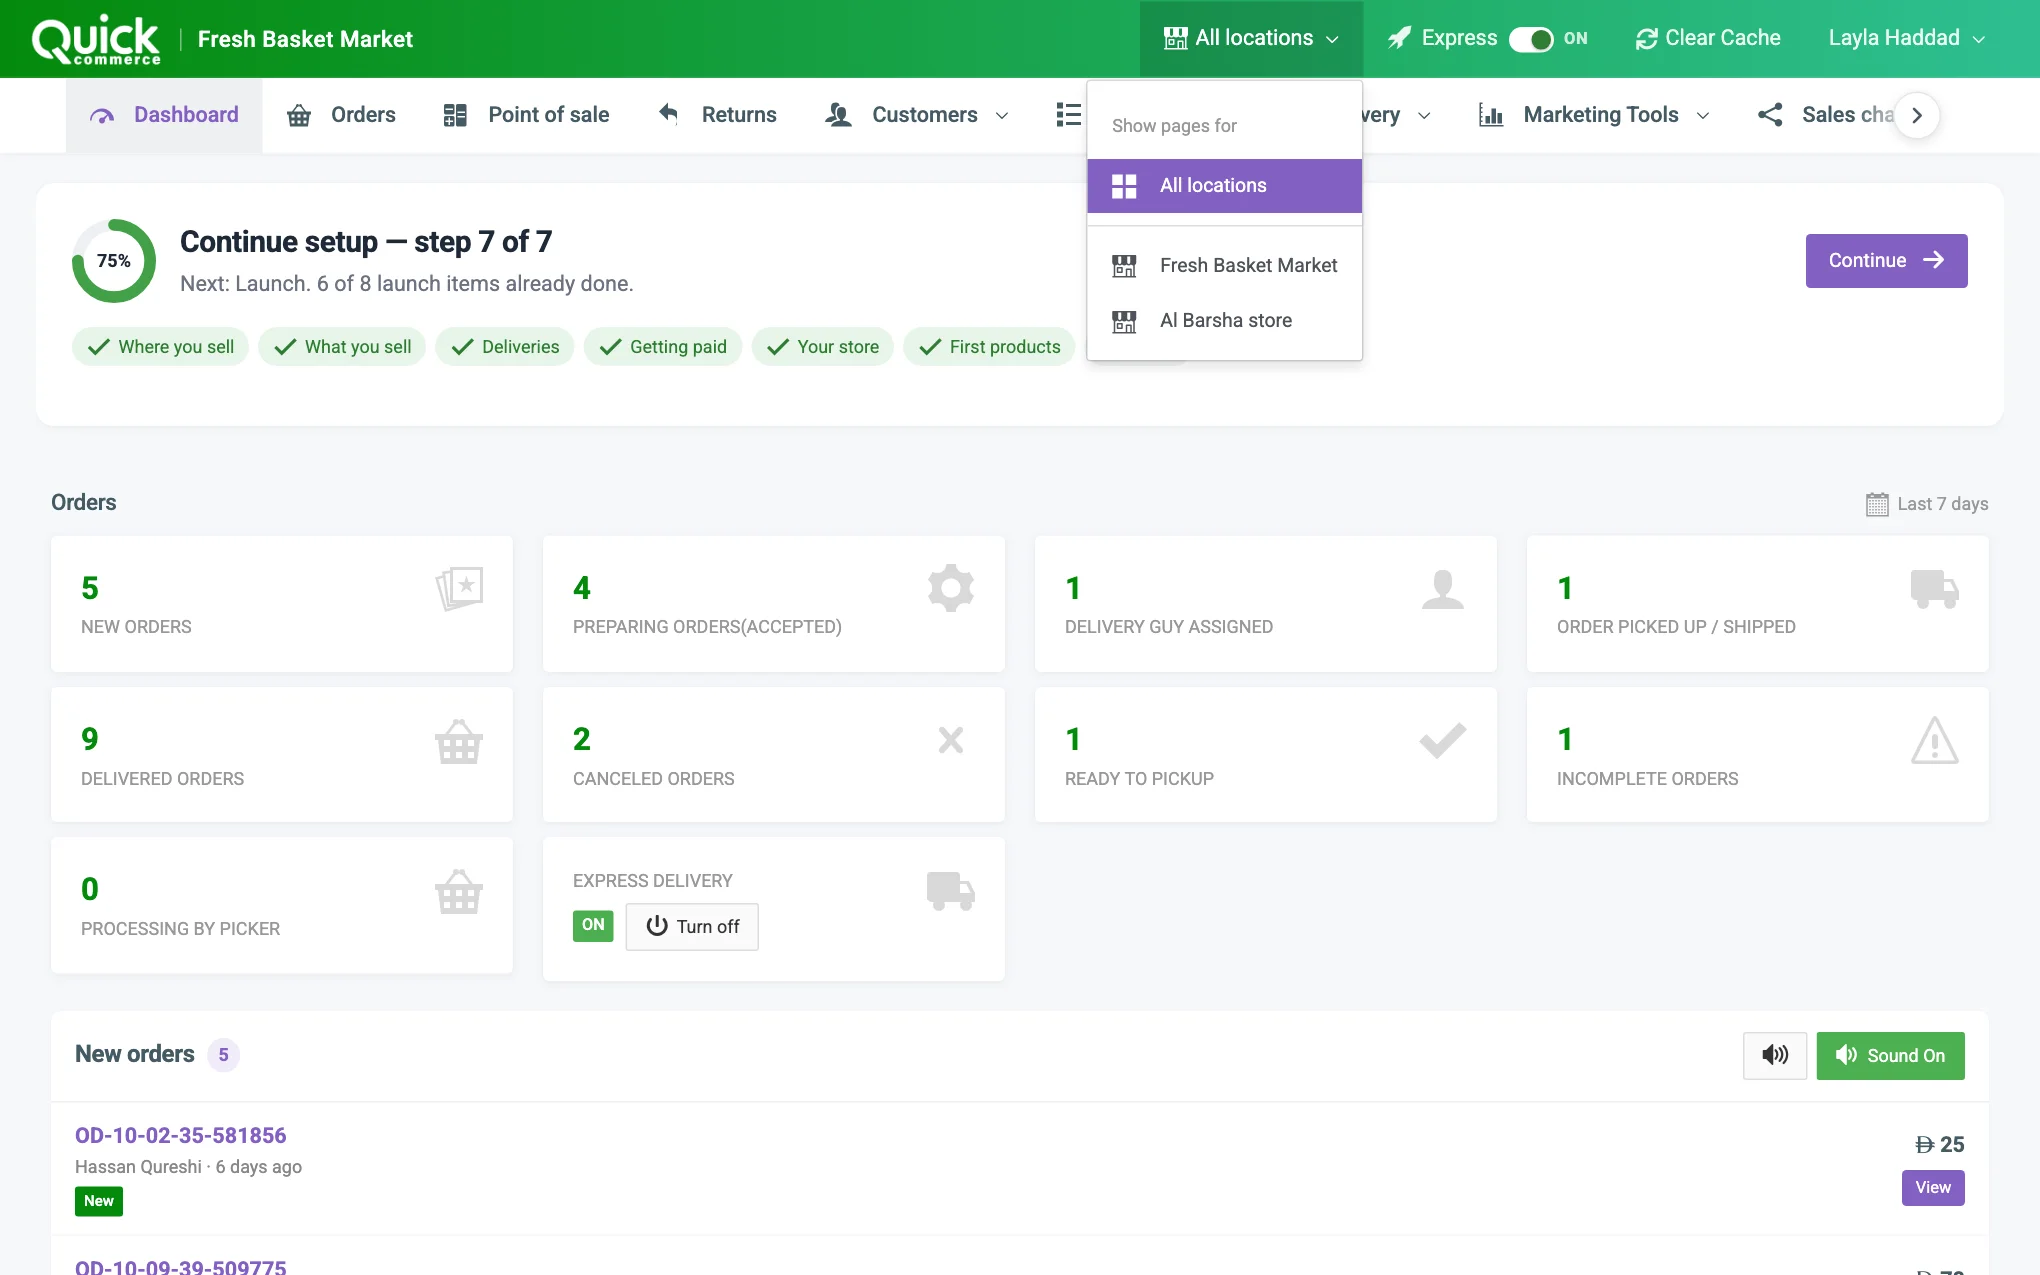Click the Marketing Tools chart icon
The height and width of the screenshot is (1275, 2040).
click(1491, 115)
